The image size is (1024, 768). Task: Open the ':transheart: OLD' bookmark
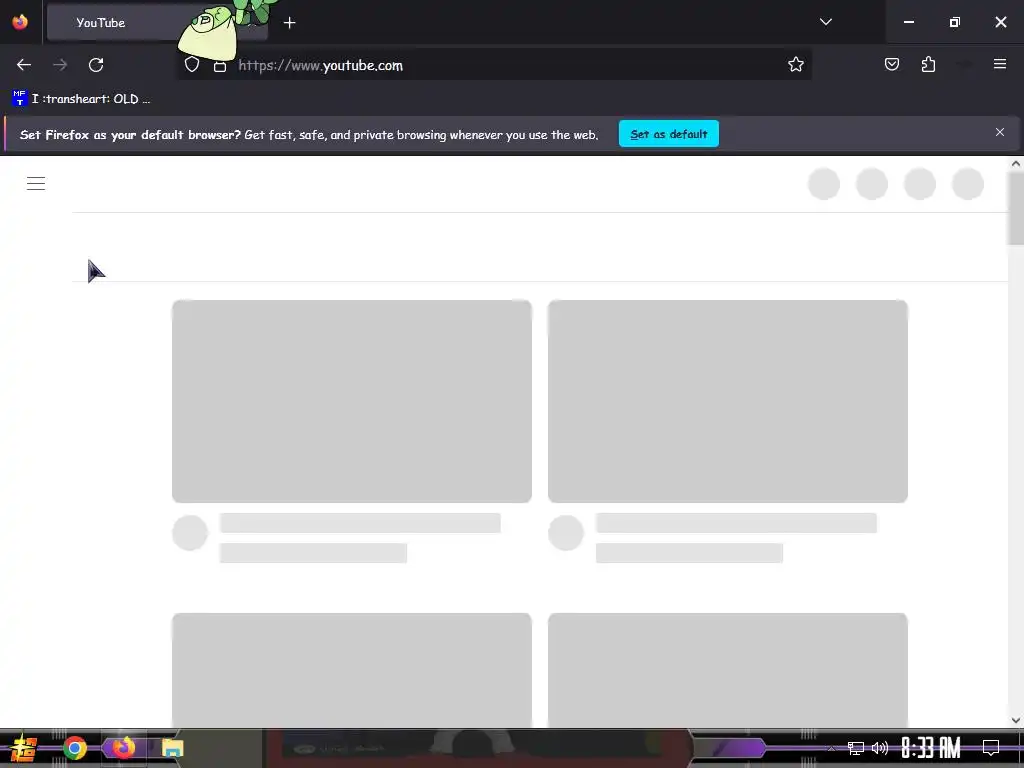pos(81,99)
